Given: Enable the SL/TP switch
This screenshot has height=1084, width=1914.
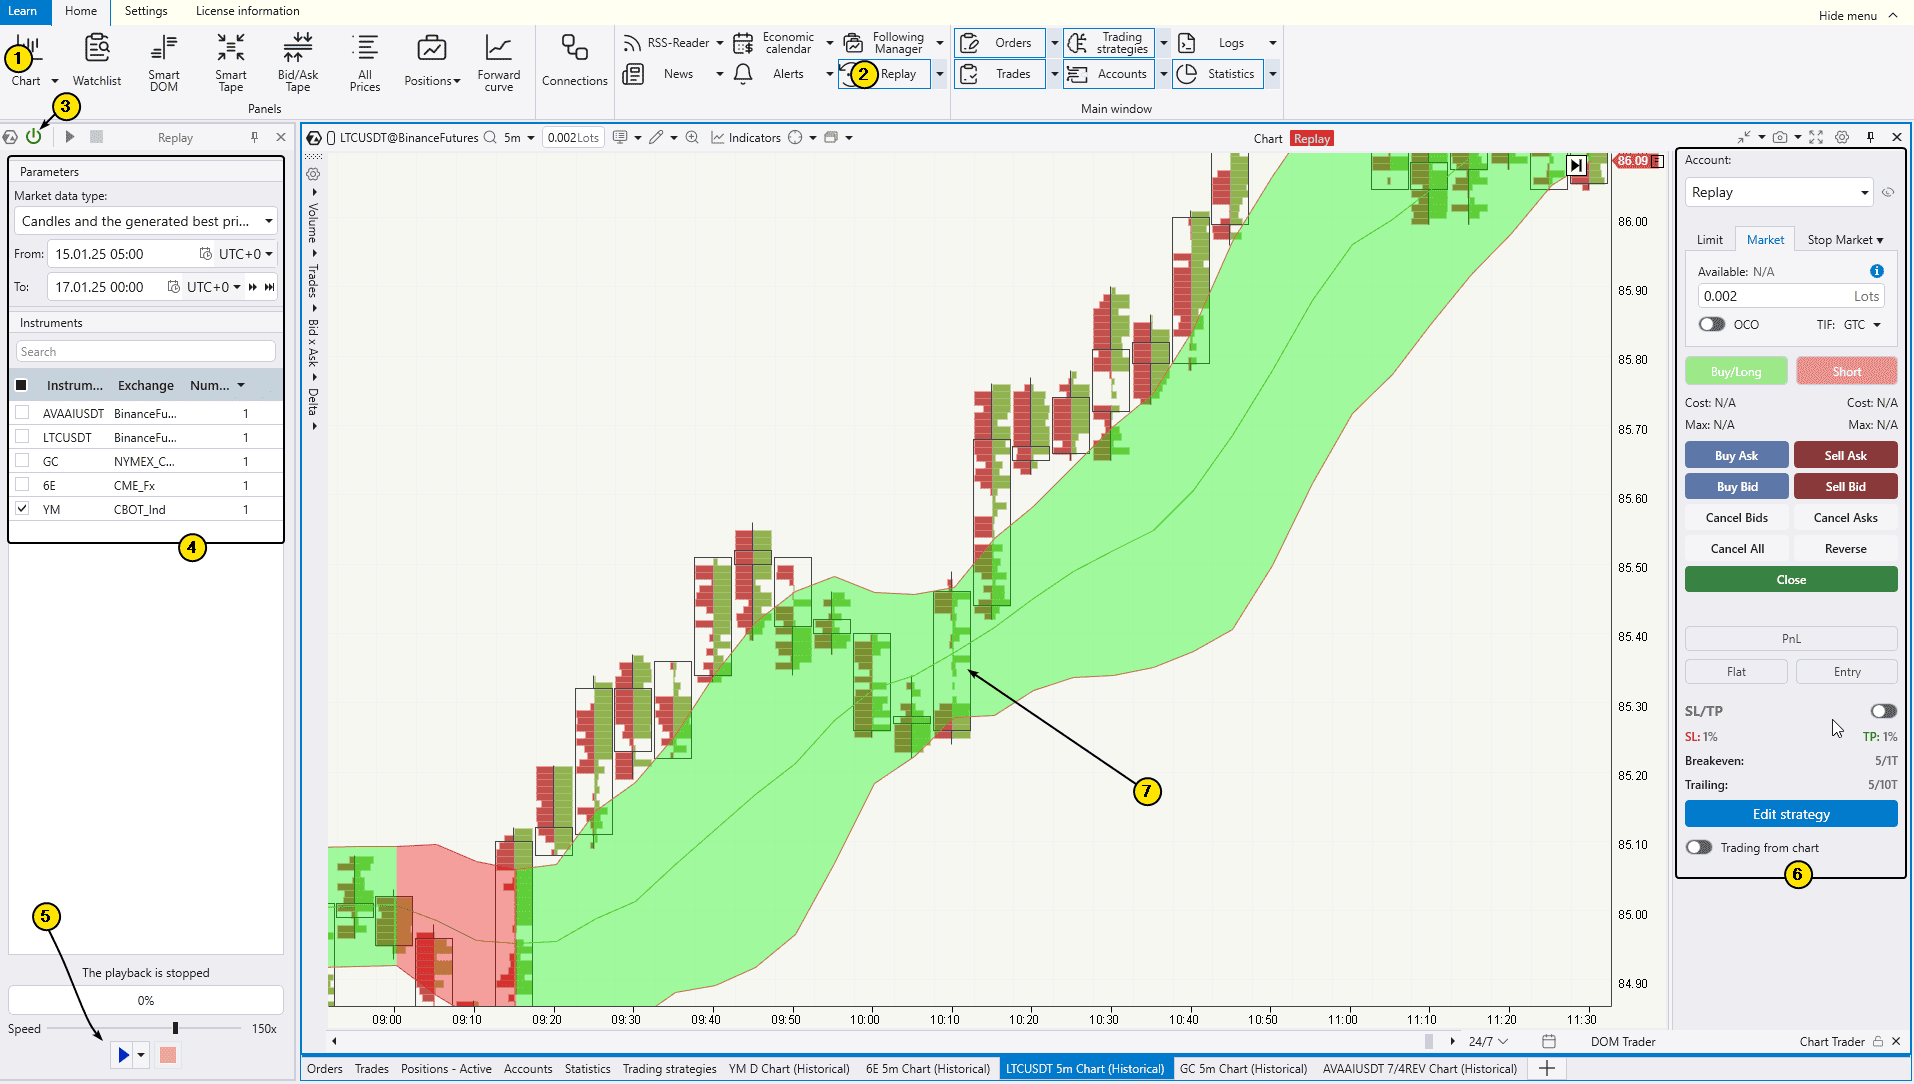Looking at the screenshot, I should [1883, 711].
